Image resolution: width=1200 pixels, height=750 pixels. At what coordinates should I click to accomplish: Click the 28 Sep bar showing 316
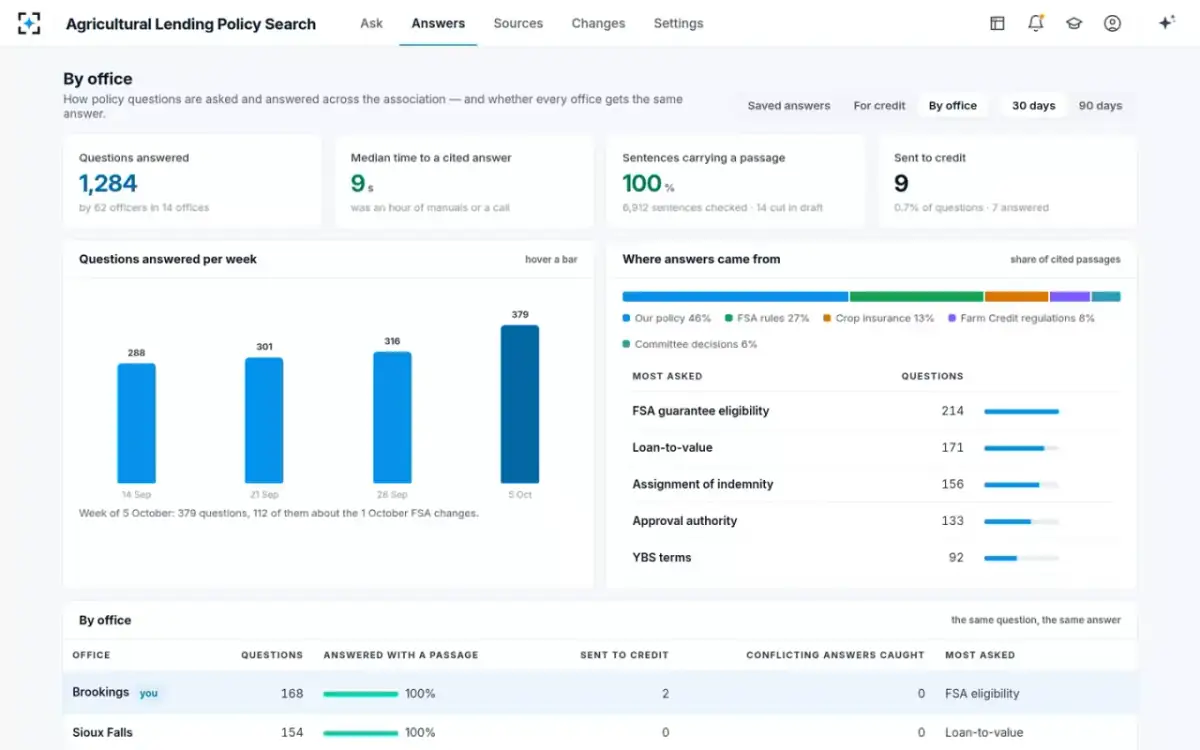[x=392, y=418]
